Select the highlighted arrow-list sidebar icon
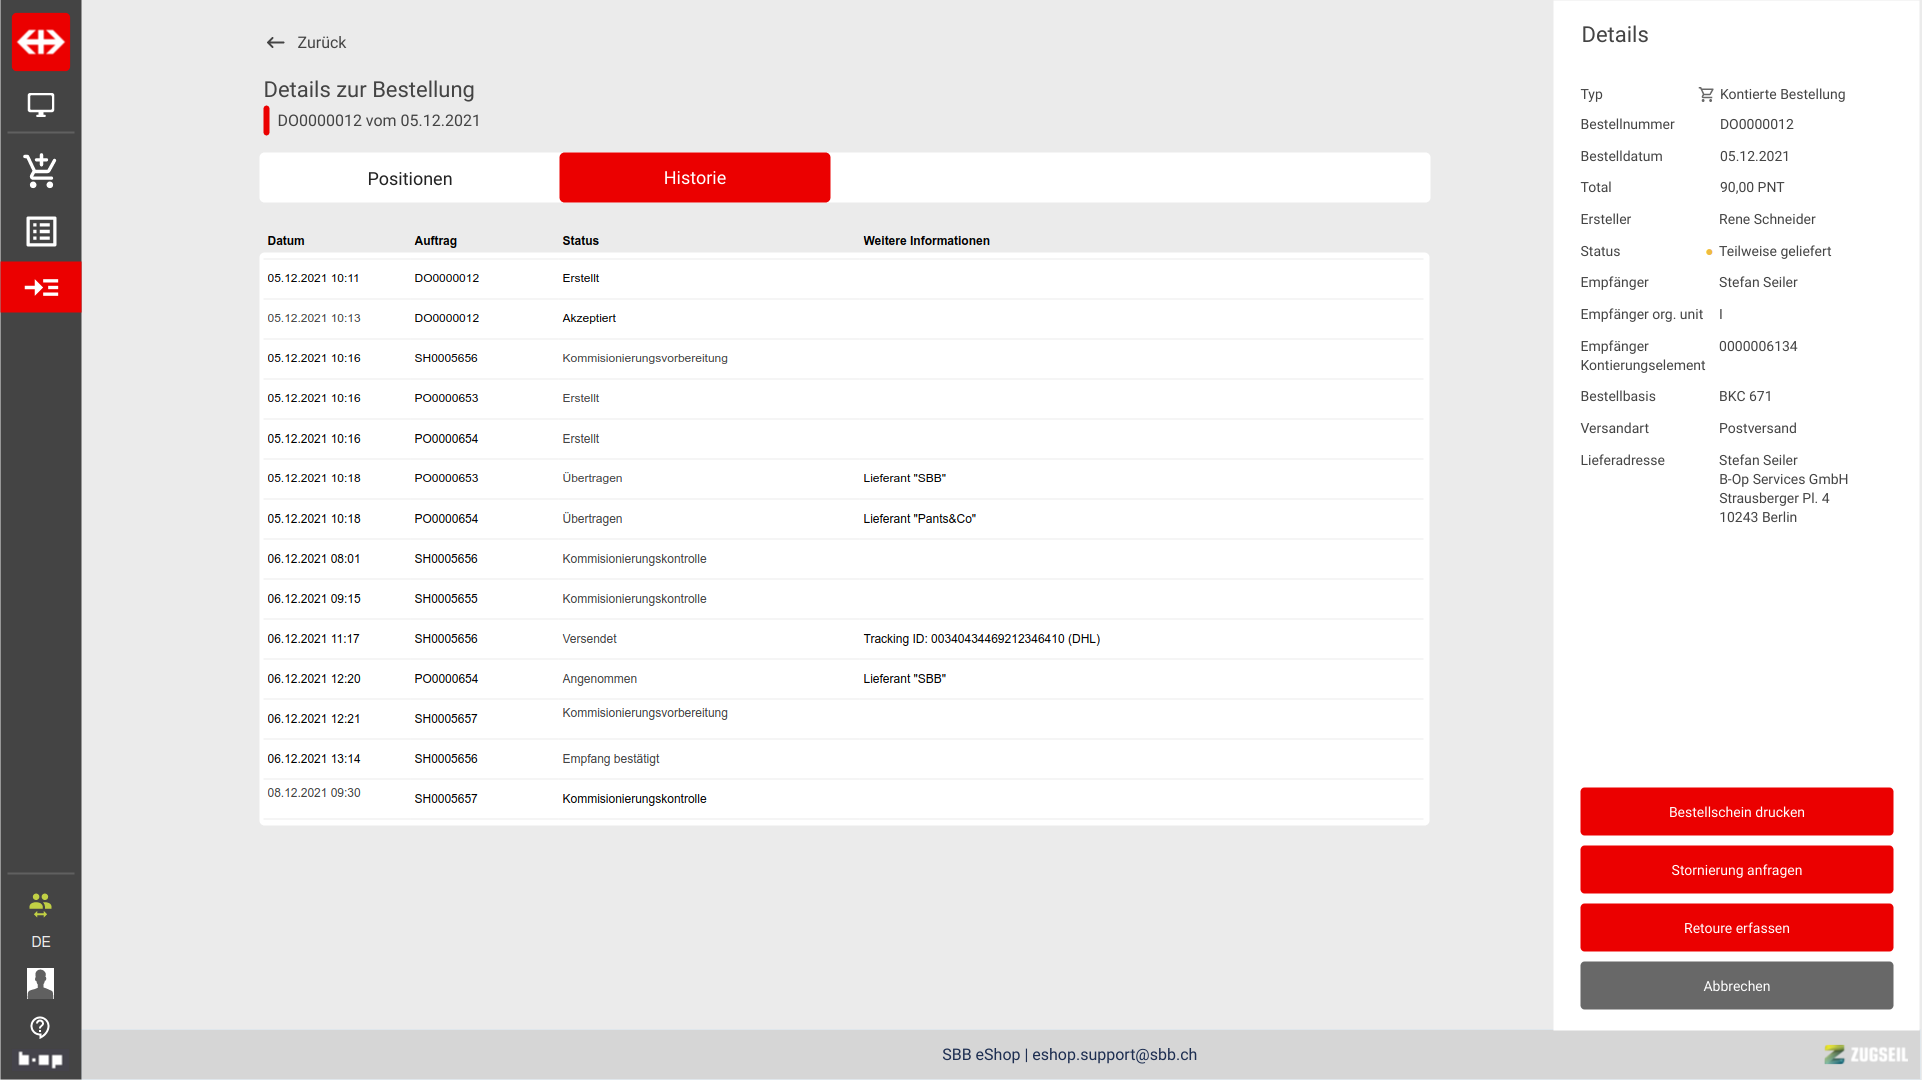This screenshot has width=1922, height=1080. [41, 288]
